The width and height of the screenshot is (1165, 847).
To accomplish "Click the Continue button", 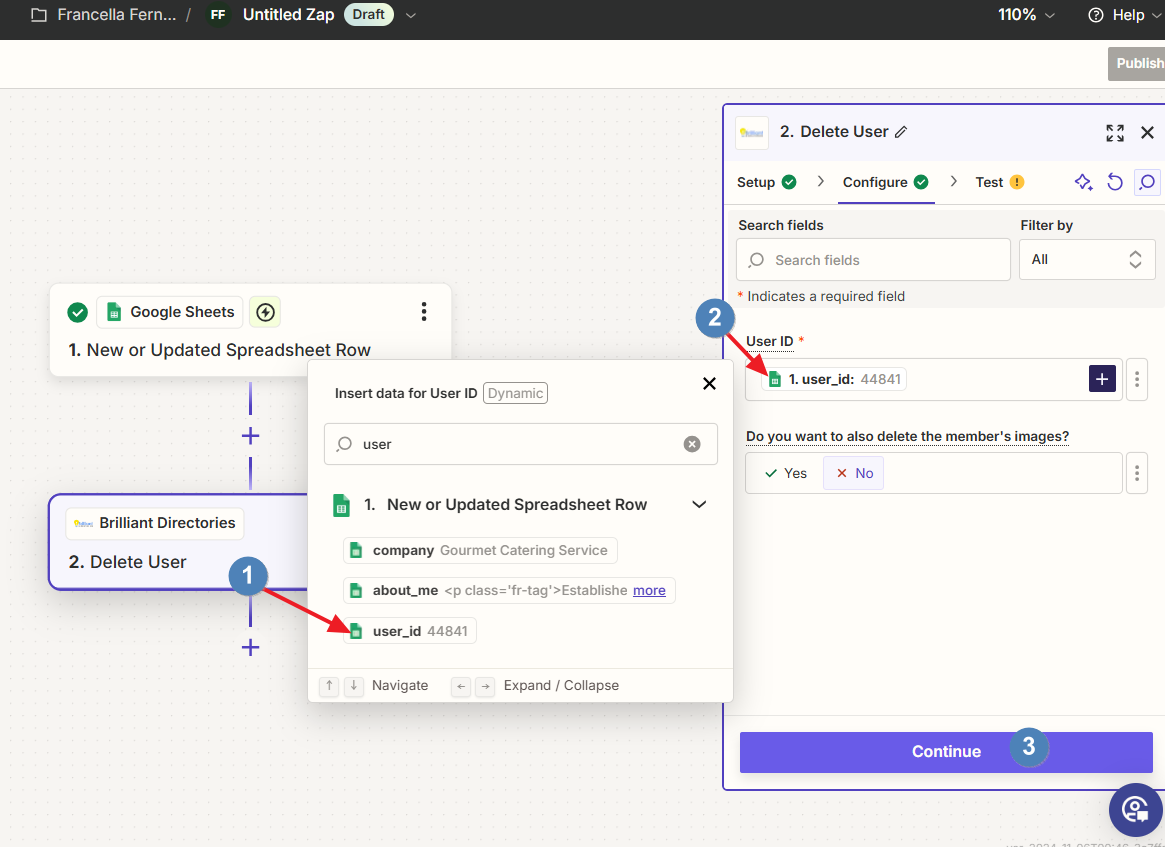I will click(946, 752).
